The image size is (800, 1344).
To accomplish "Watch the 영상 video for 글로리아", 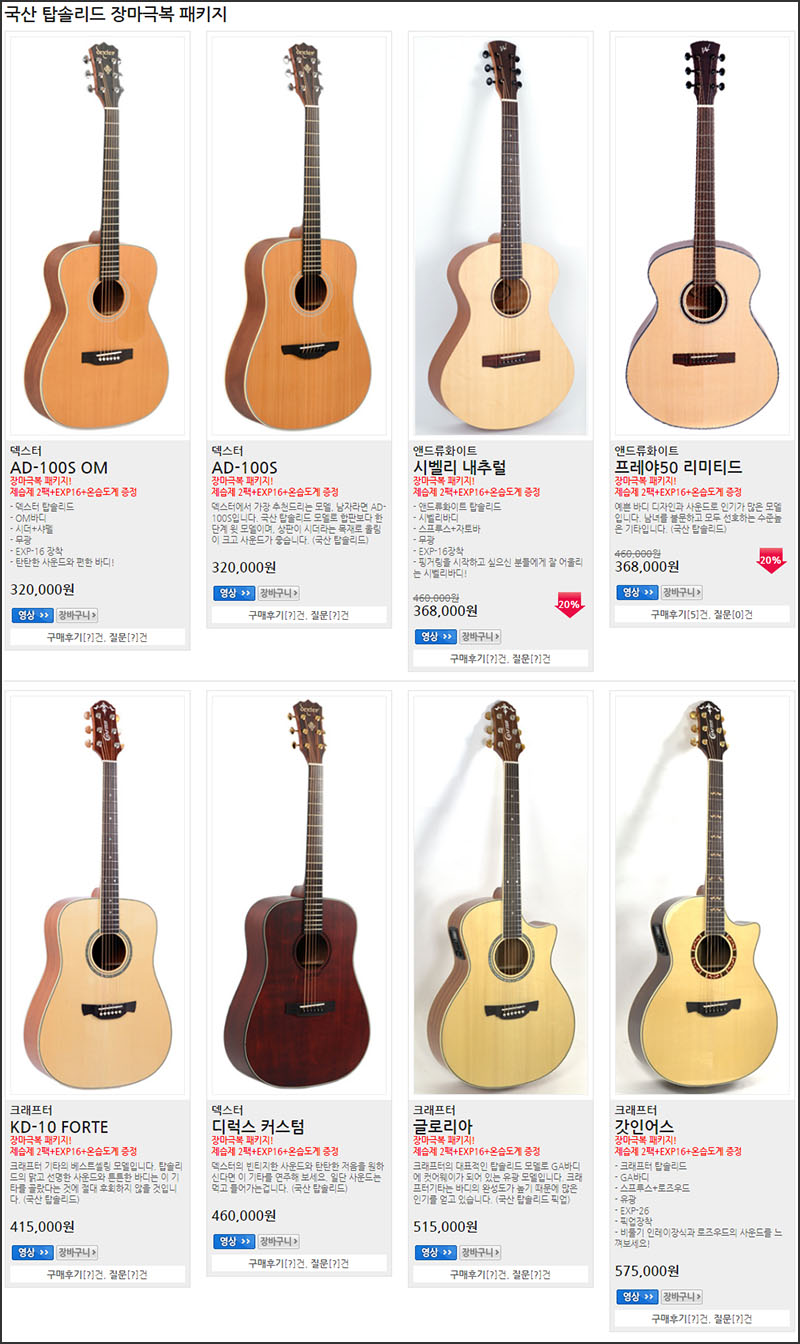I will tap(435, 1252).
